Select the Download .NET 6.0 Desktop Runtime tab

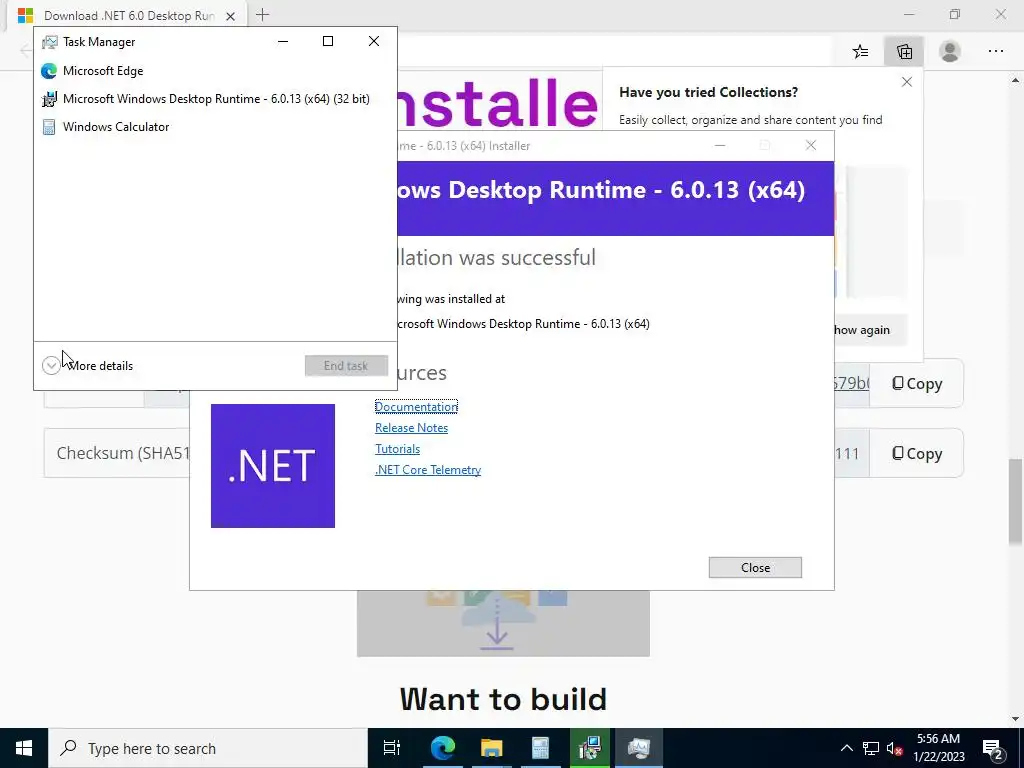[128, 15]
